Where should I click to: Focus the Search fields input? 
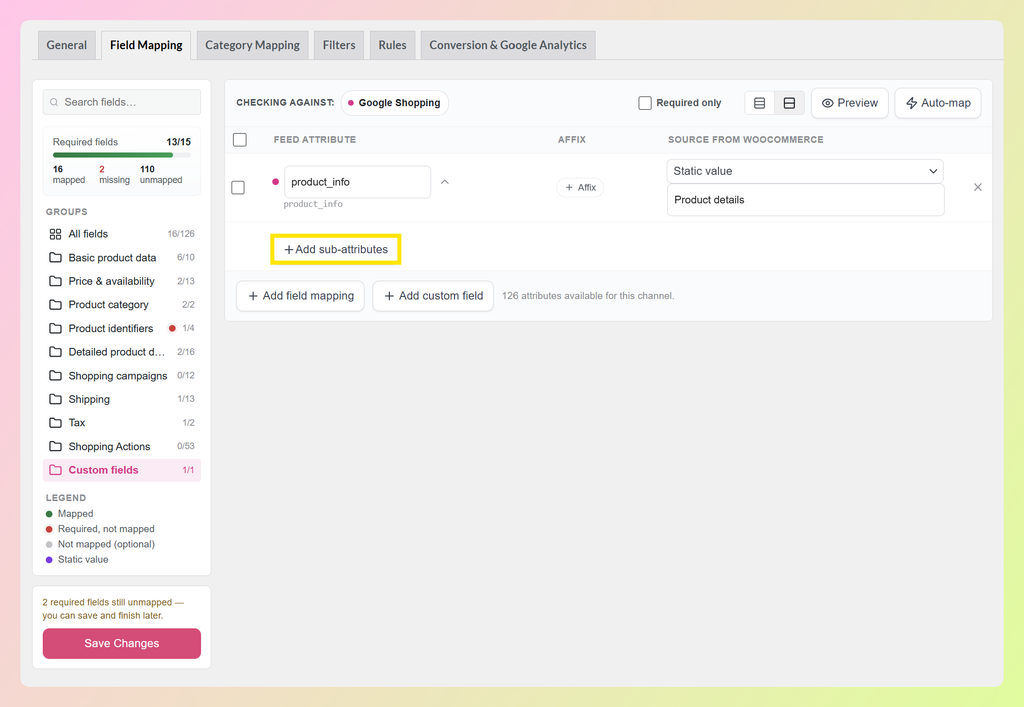point(121,102)
